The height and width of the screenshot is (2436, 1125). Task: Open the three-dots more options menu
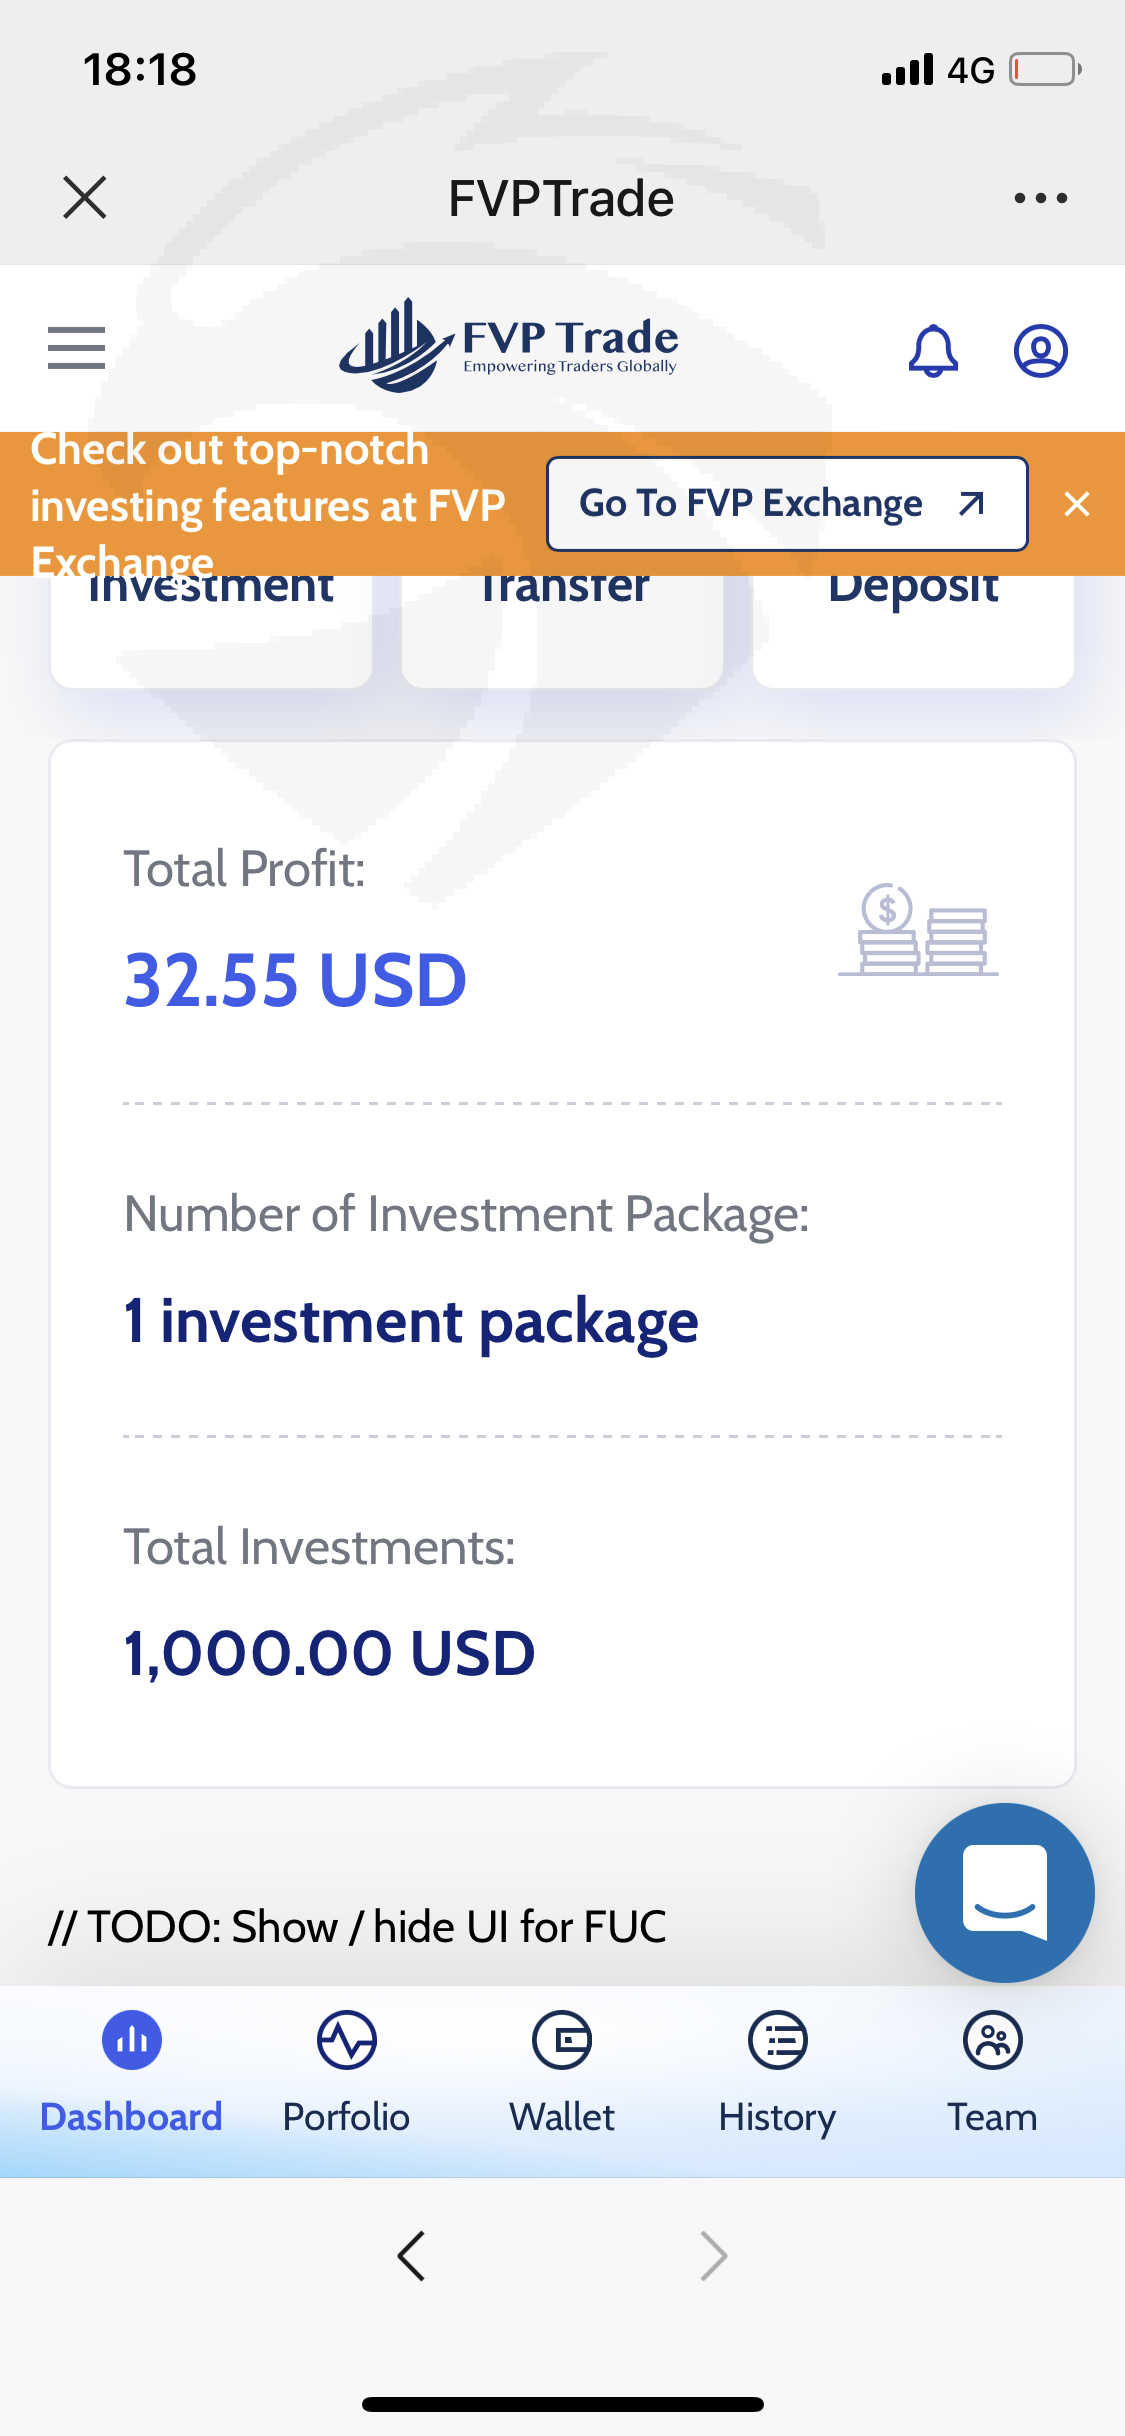[x=1040, y=198]
